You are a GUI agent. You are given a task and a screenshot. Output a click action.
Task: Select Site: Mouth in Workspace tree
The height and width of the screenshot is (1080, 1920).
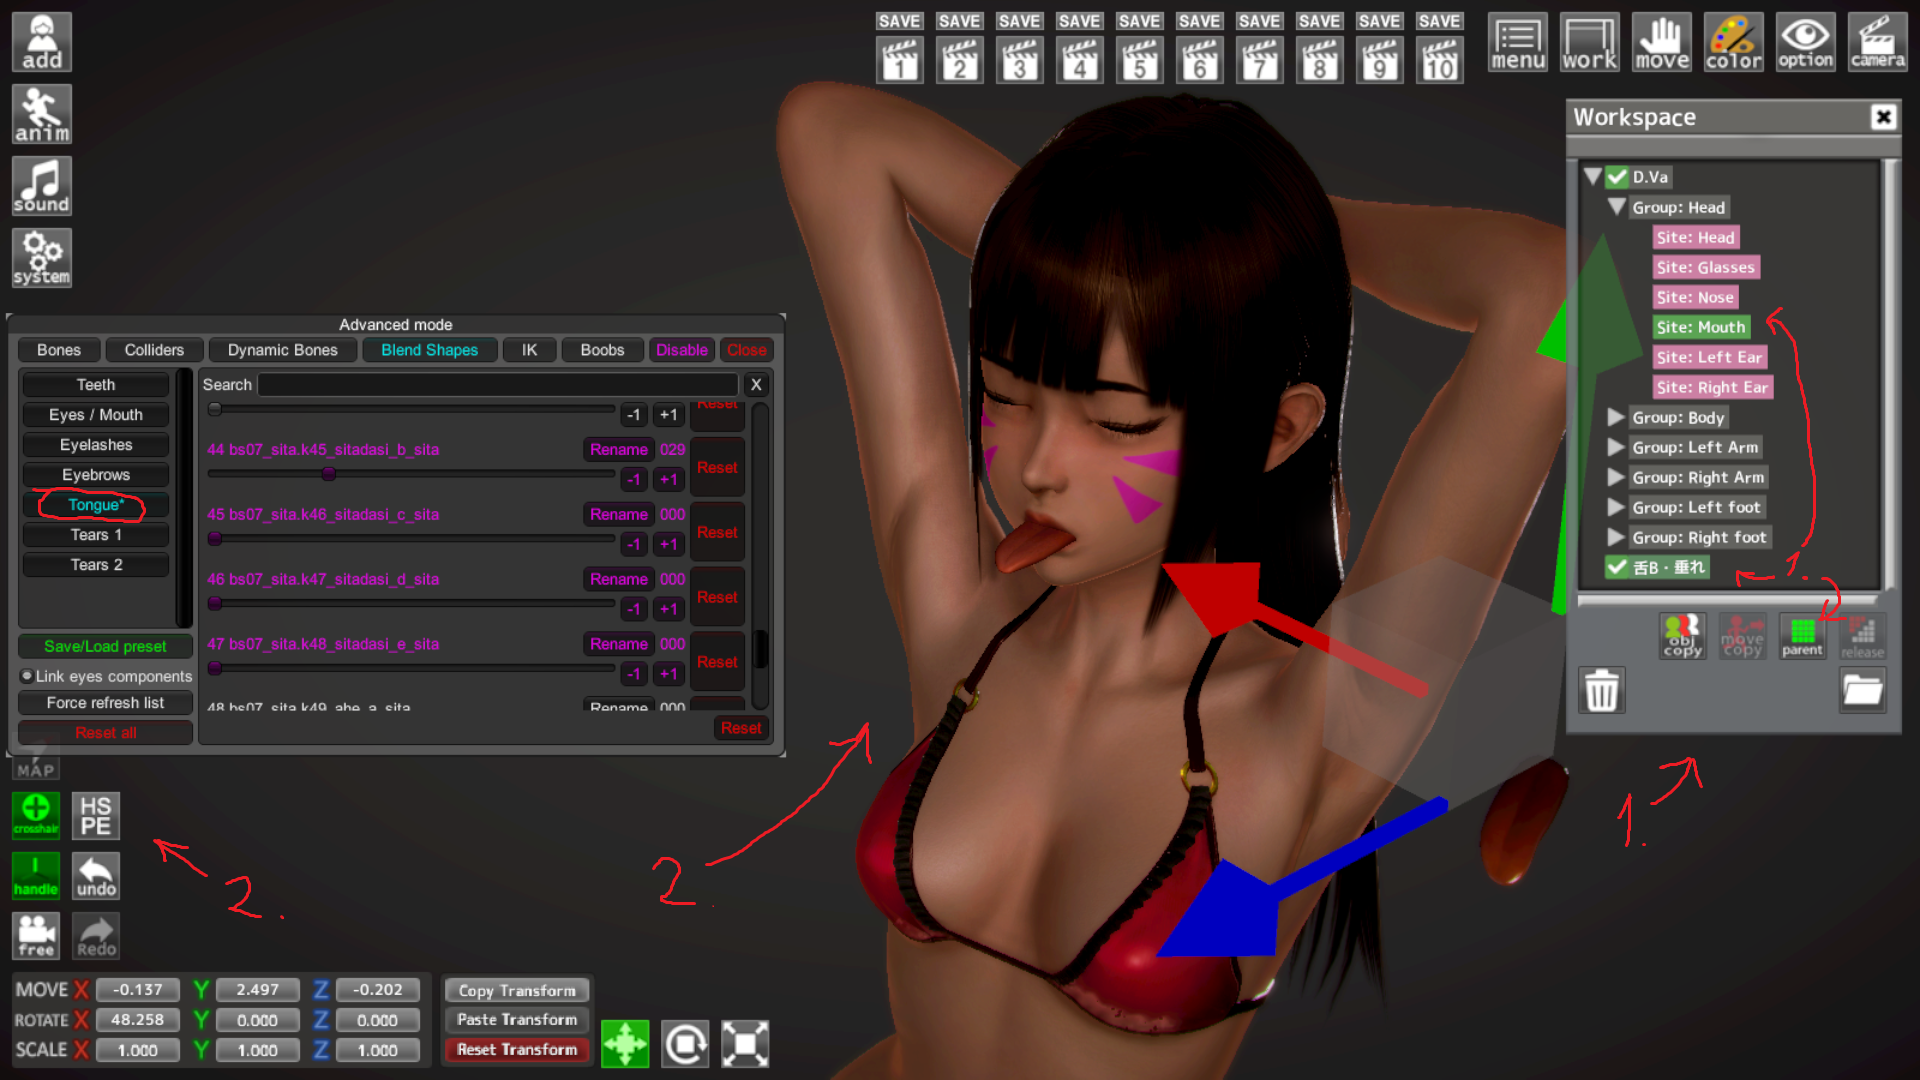point(1701,327)
